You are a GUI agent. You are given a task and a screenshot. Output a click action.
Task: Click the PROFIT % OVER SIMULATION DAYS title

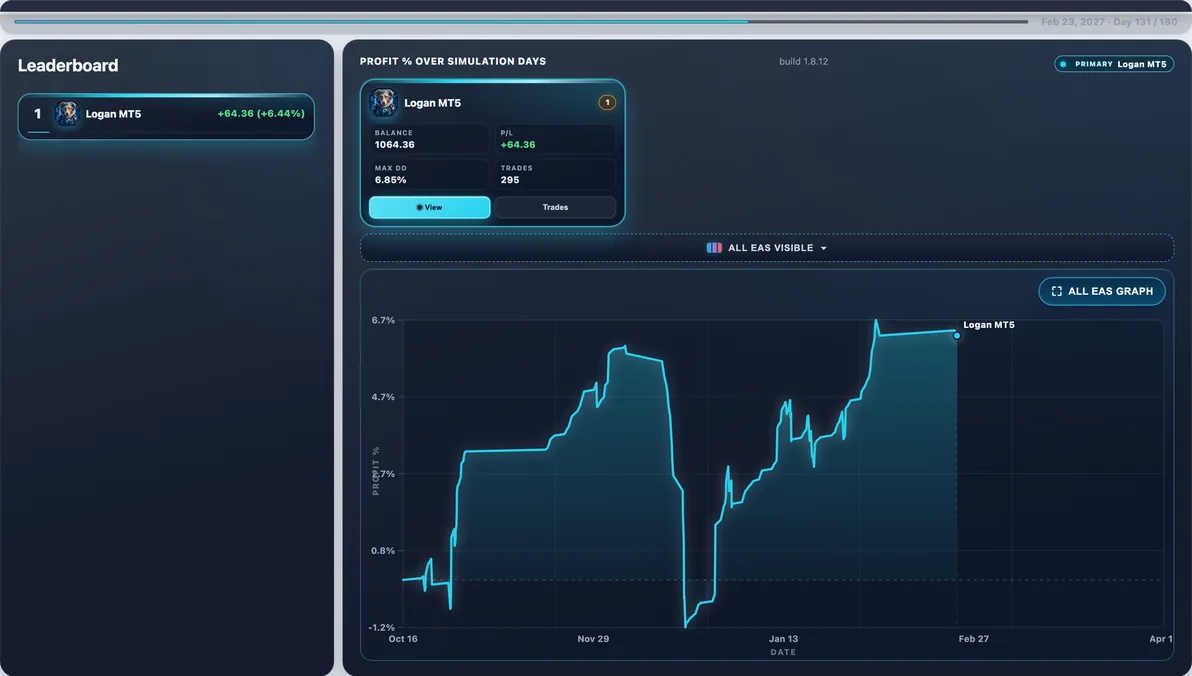click(x=453, y=62)
